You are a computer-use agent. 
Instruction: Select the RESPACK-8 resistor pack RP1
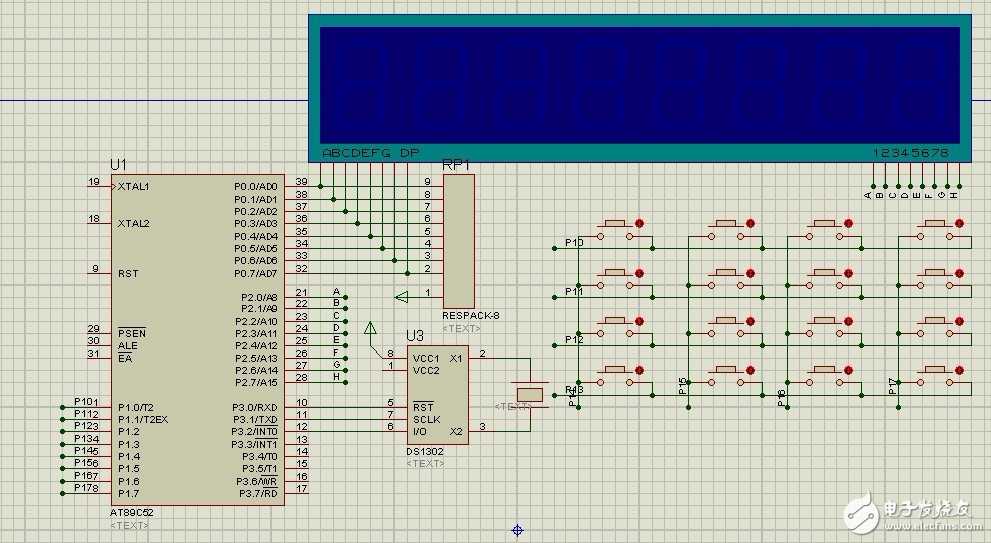pyautogui.click(x=459, y=242)
